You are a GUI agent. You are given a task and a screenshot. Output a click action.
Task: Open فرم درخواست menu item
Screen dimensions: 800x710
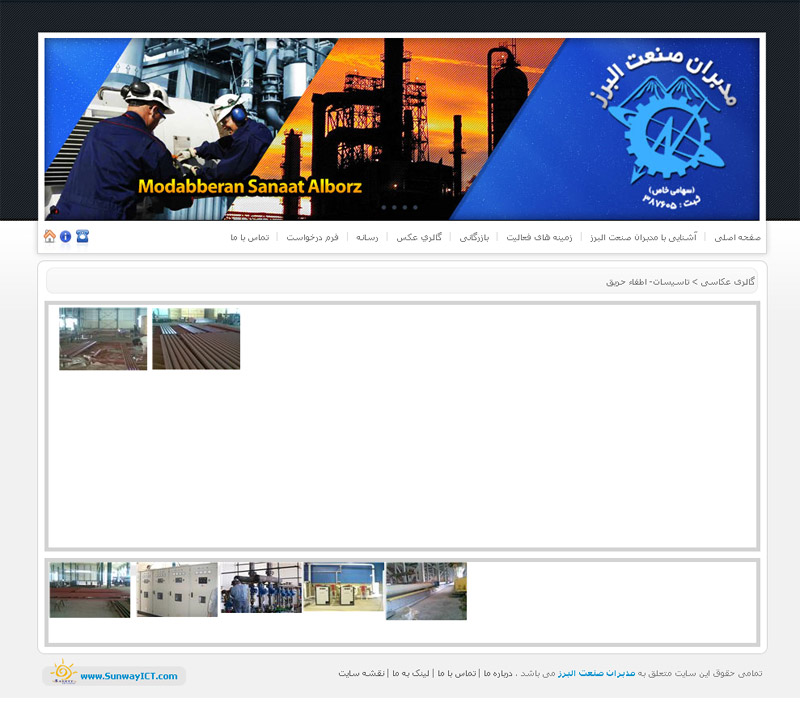click(x=312, y=237)
